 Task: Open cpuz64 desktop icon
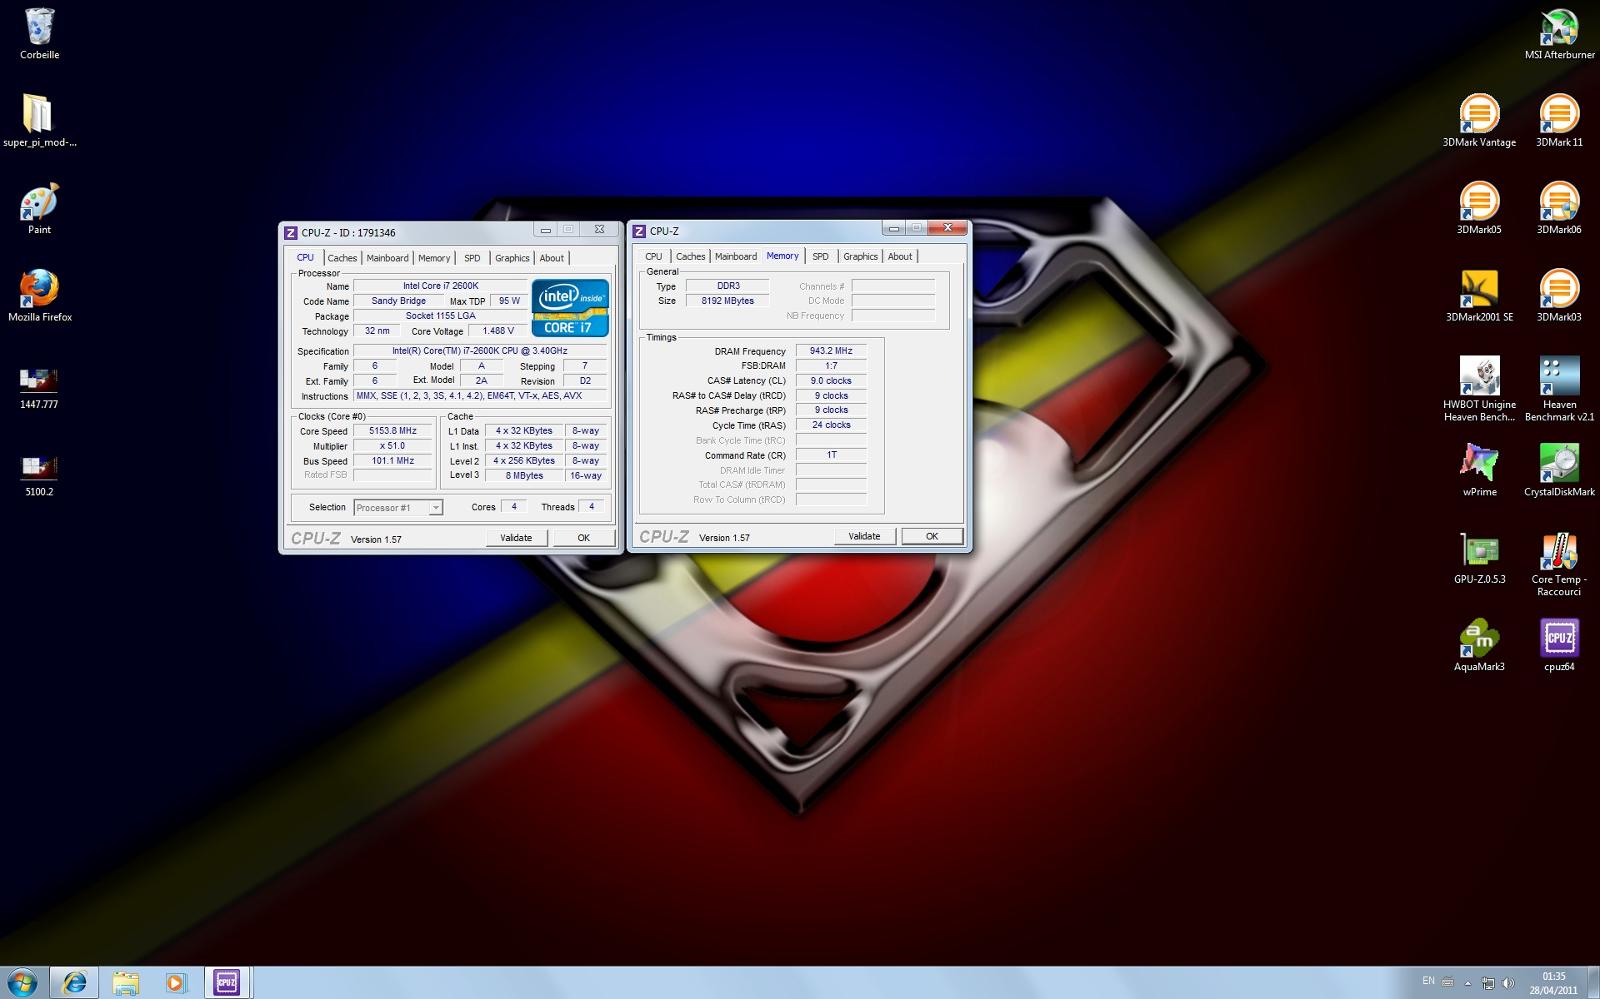click(x=1559, y=645)
